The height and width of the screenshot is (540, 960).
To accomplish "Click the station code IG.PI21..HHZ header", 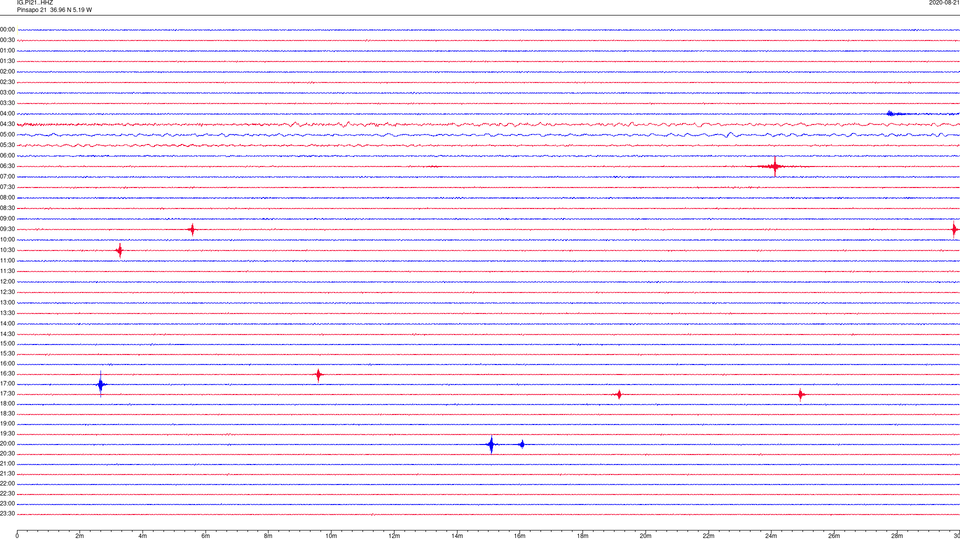I will [35, 2].
